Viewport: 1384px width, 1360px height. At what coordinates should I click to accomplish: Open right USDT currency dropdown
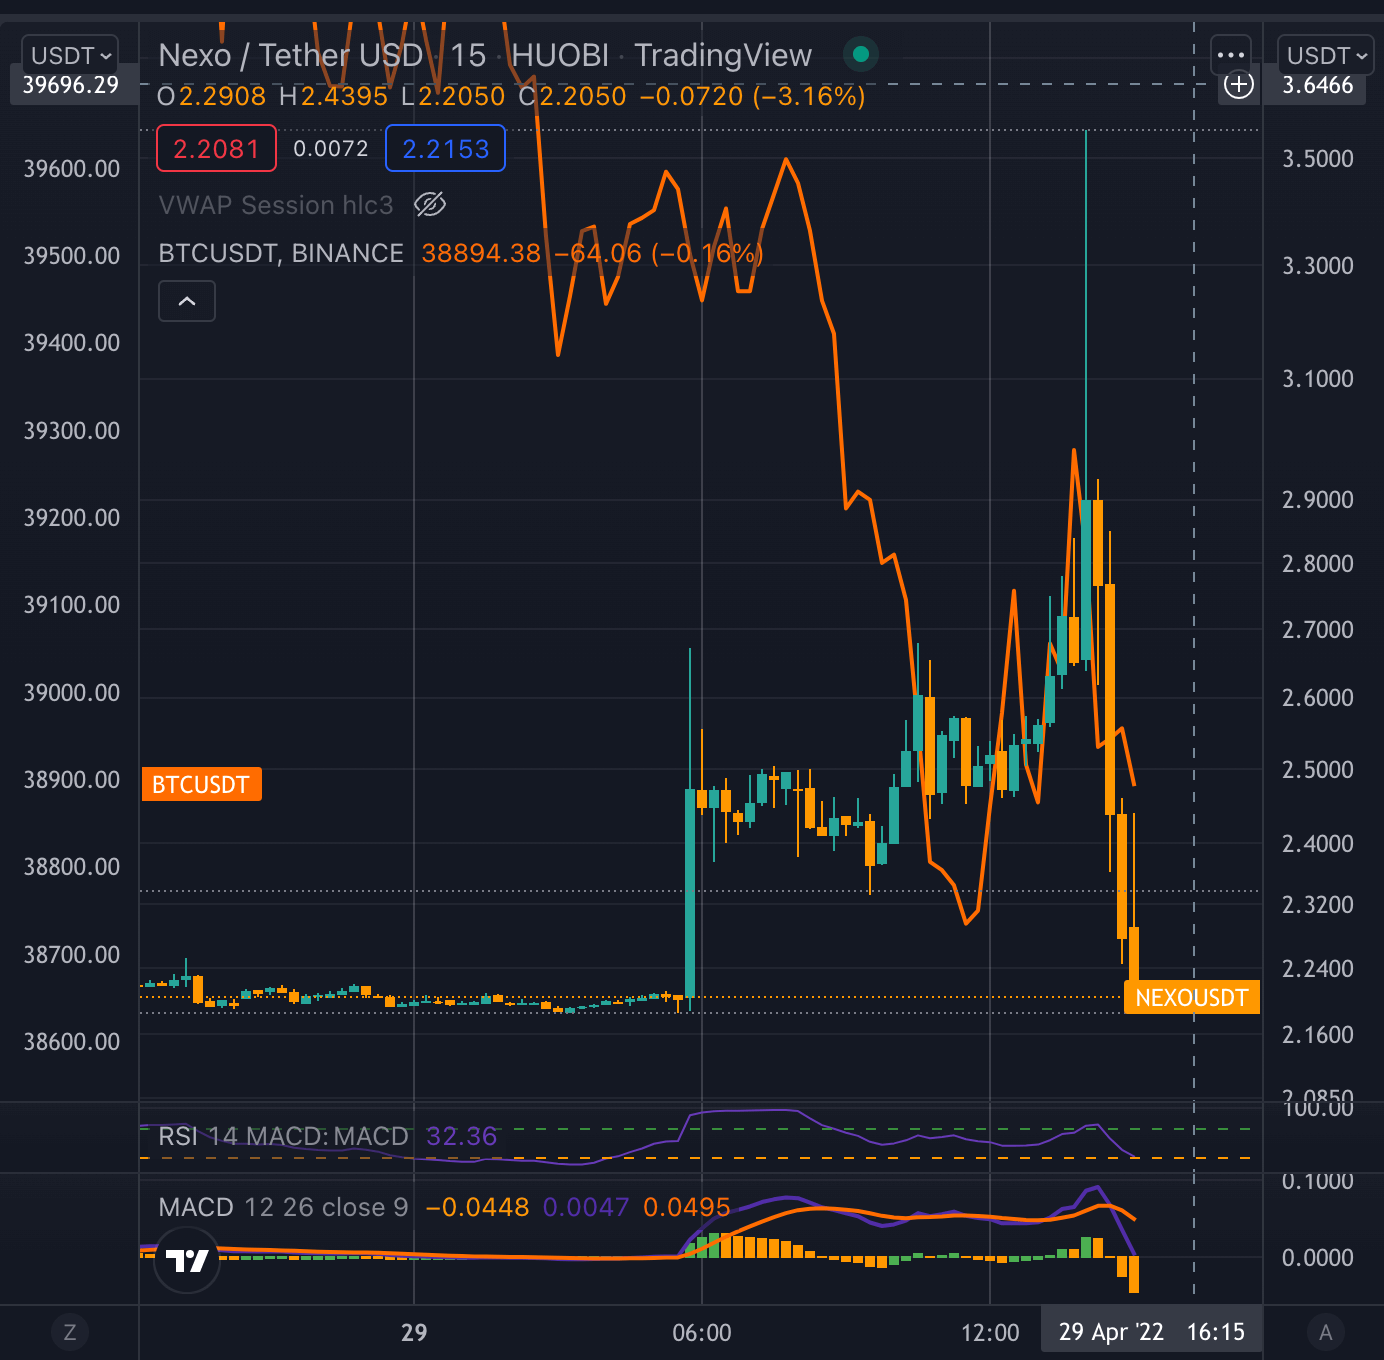coord(1326,56)
